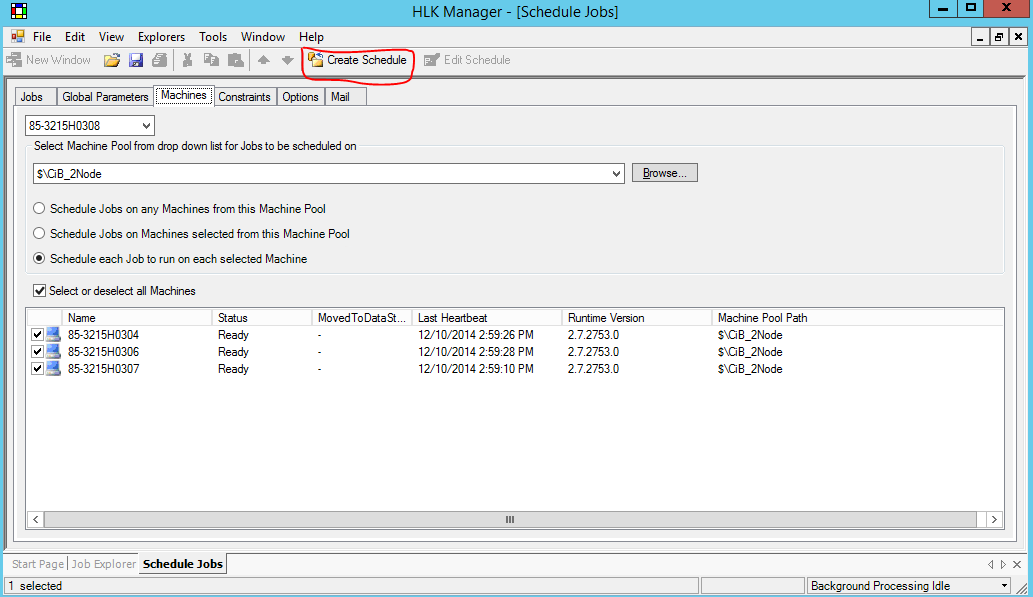Screen dimensions: 1033x597
Task: Minimize the inner Schedule Jobs window
Action: tap(980, 37)
